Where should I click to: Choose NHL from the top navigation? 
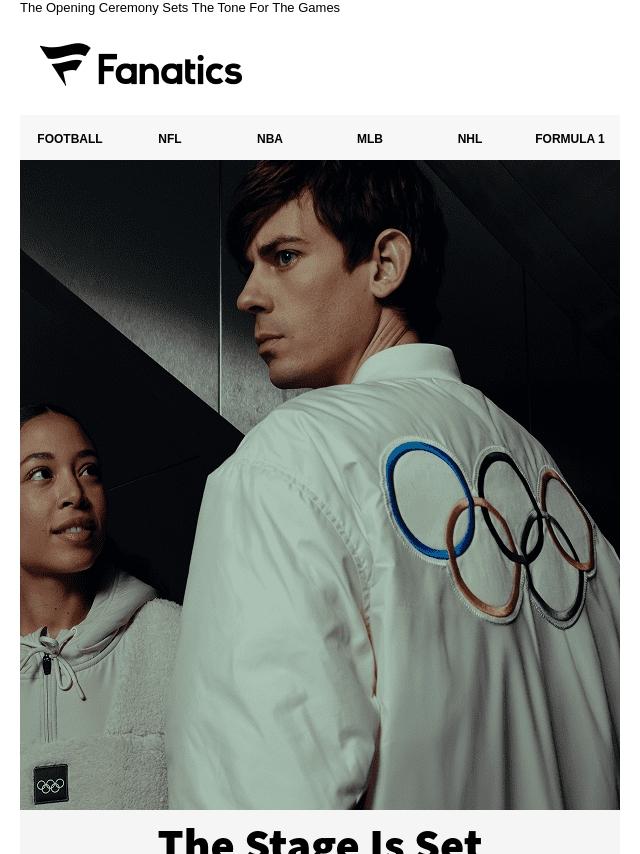(470, 139)
